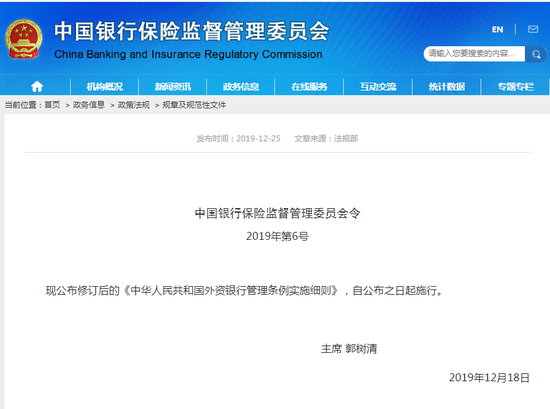Click the national emblem logo
Viewport: 550px width, 409px height.
[24, 39]
